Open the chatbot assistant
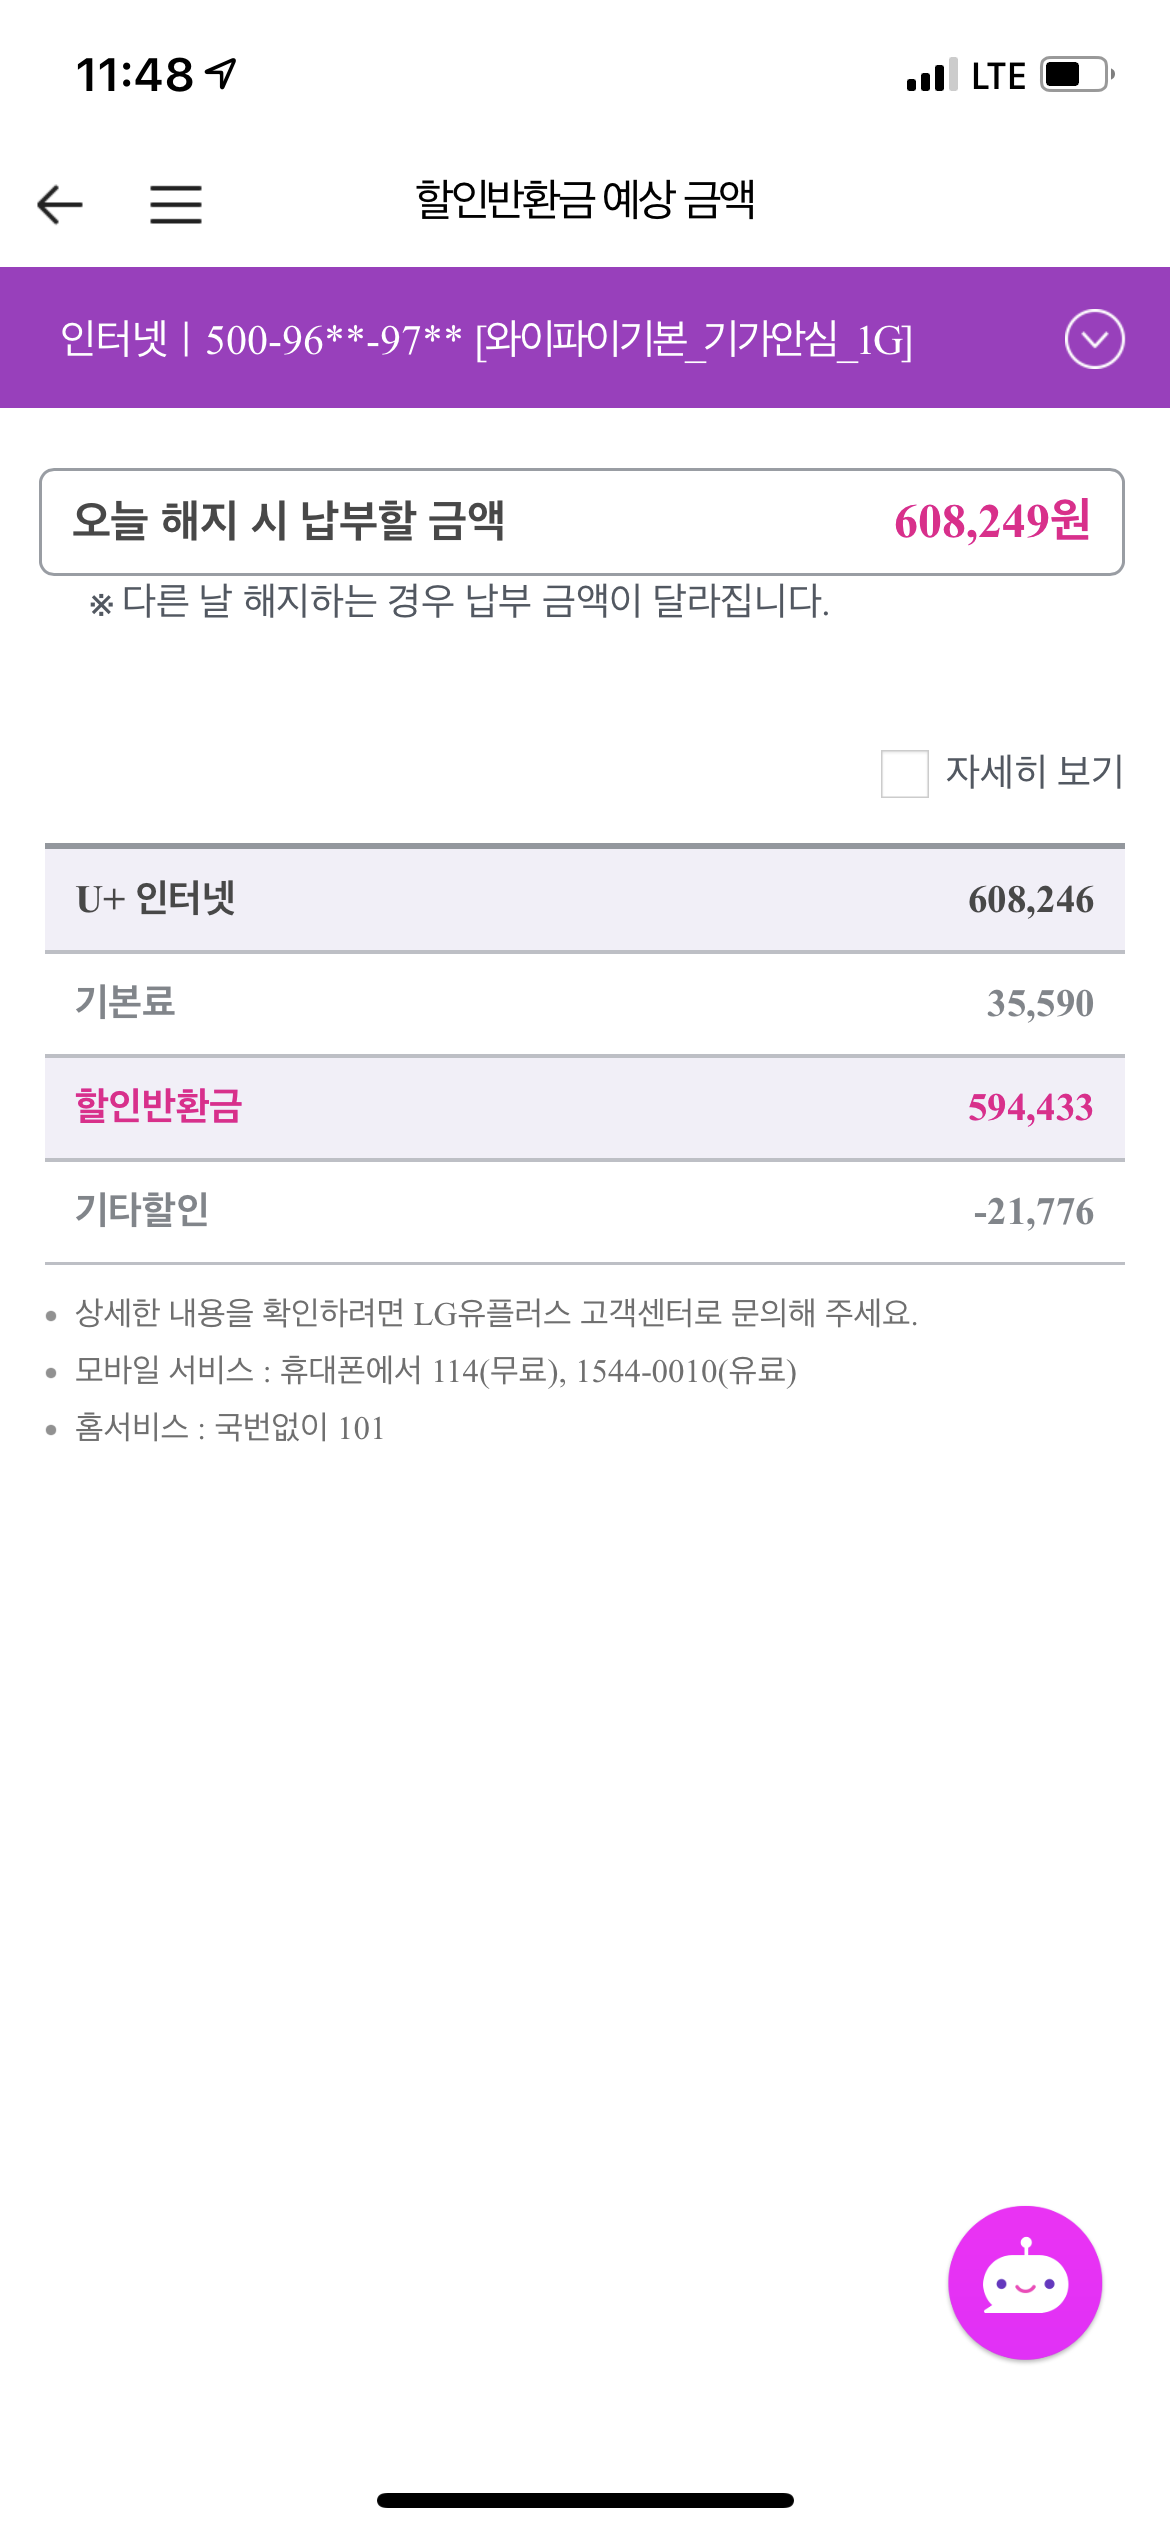Image resolution: width=1170 pixels, height=2532 pixels. tap(1024, 2282)
